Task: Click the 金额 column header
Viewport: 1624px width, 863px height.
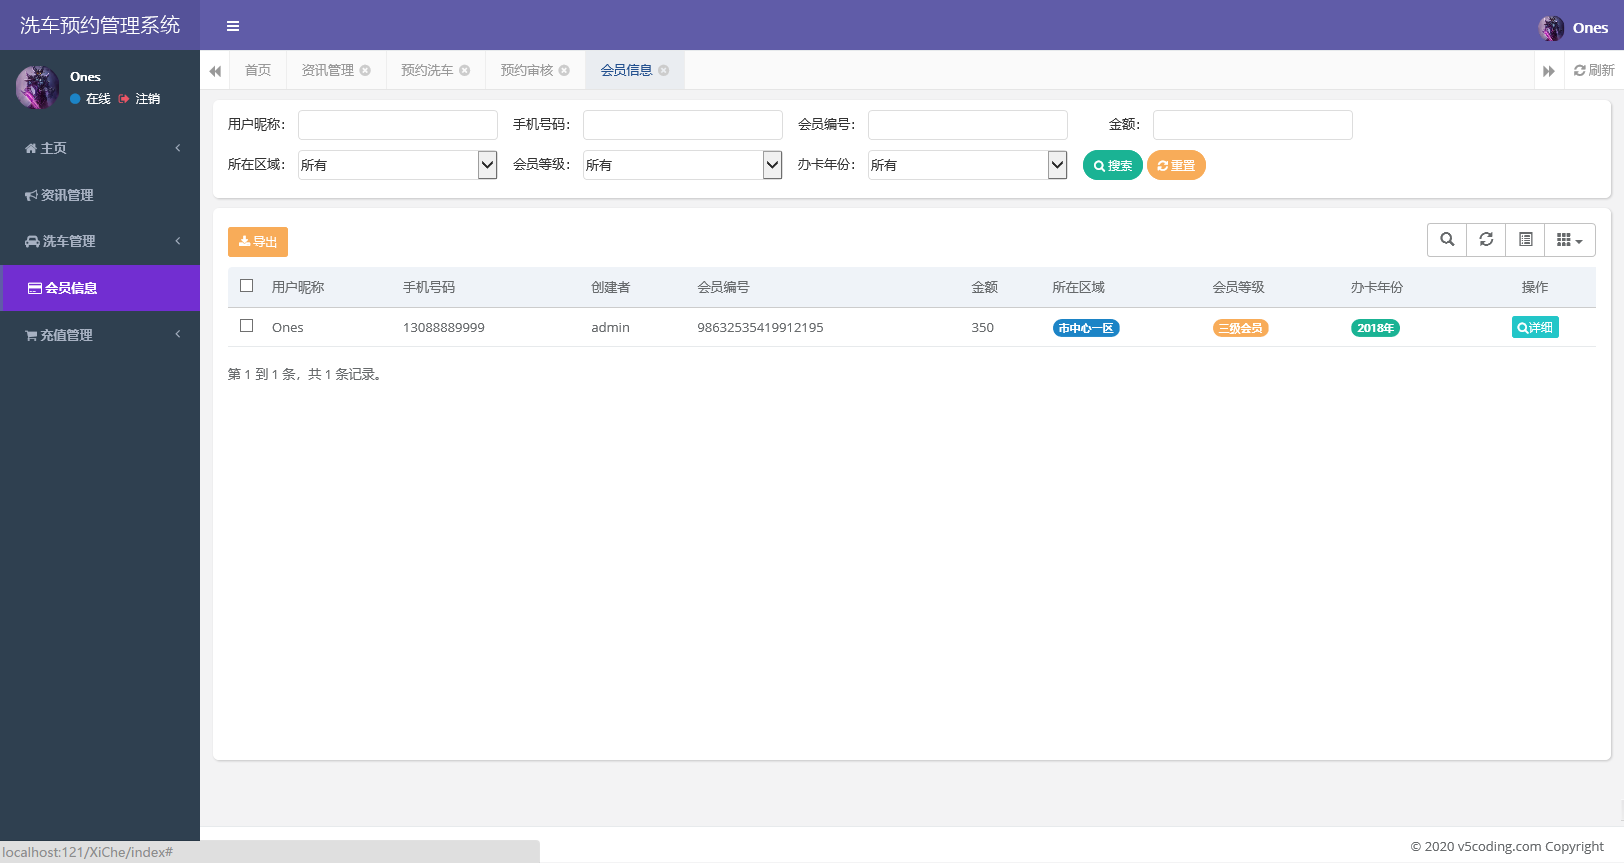Action: [985, 287]
